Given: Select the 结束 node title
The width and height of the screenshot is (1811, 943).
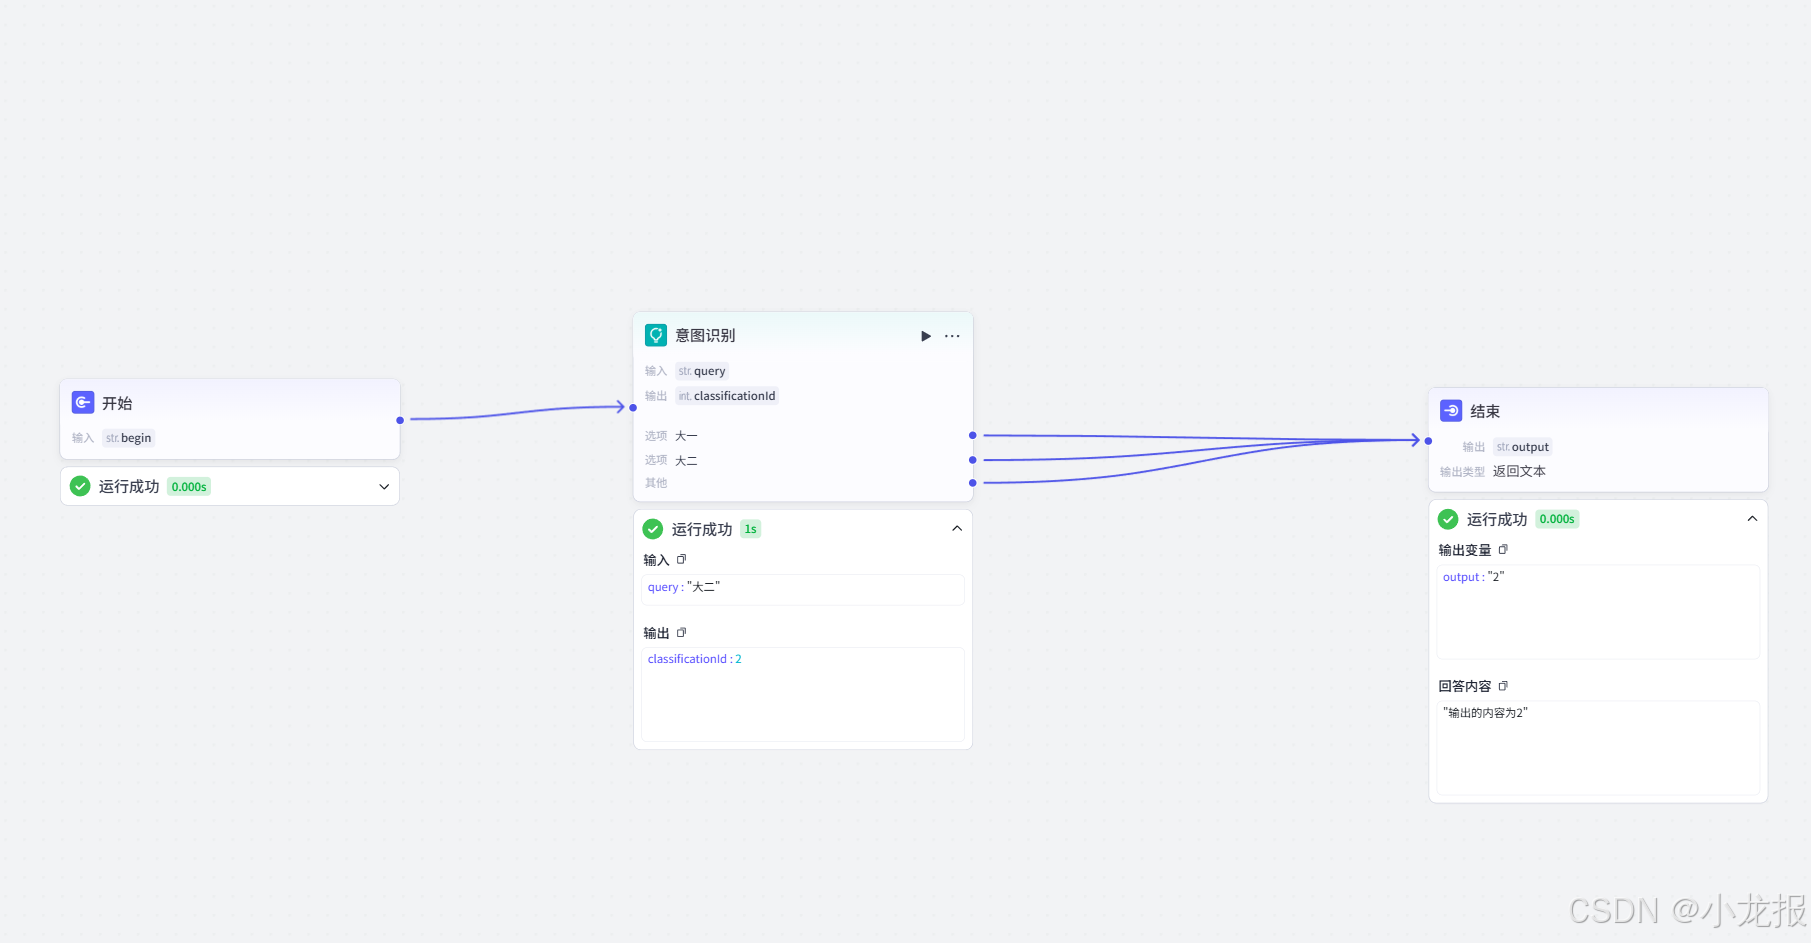Looking at the screenshot, I should point(1485,411).
